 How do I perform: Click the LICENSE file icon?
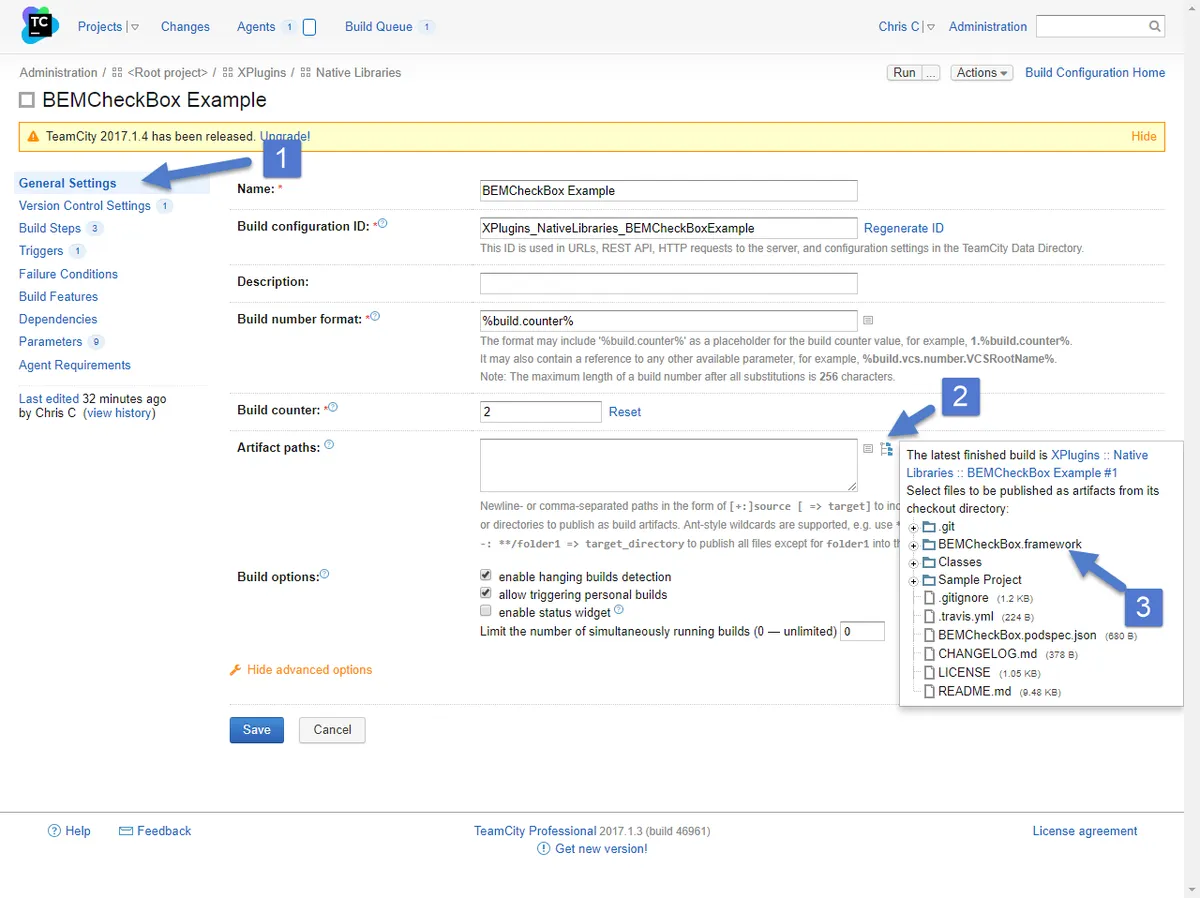point(929,673)
